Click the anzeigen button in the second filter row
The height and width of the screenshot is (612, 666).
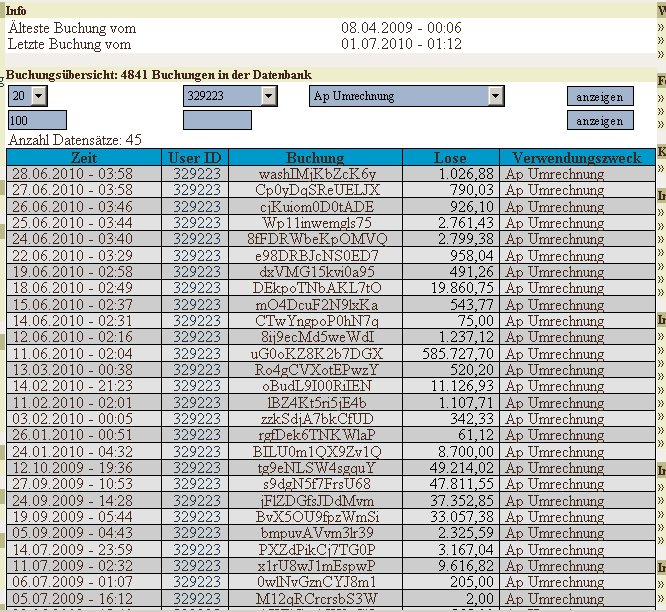[600, 121]
